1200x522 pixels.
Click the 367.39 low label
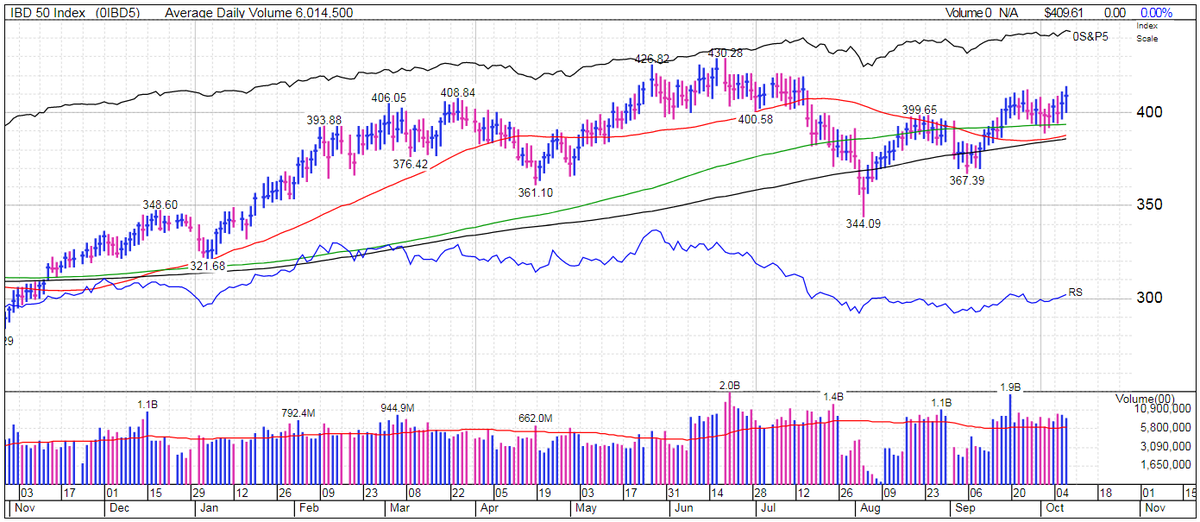click(967, 181)
